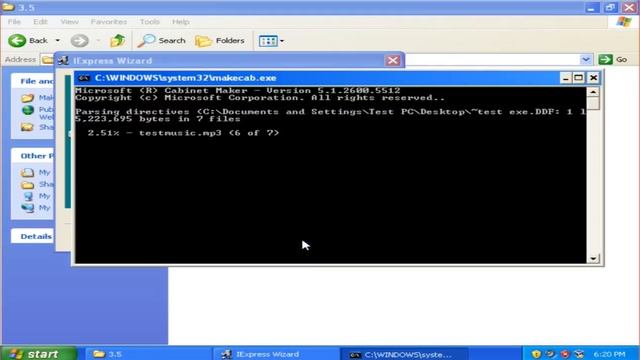Close the IExpress Wizard window
The width and height of the screenshot is (640, 360).
pyautogui.click(x=393, y=60)
